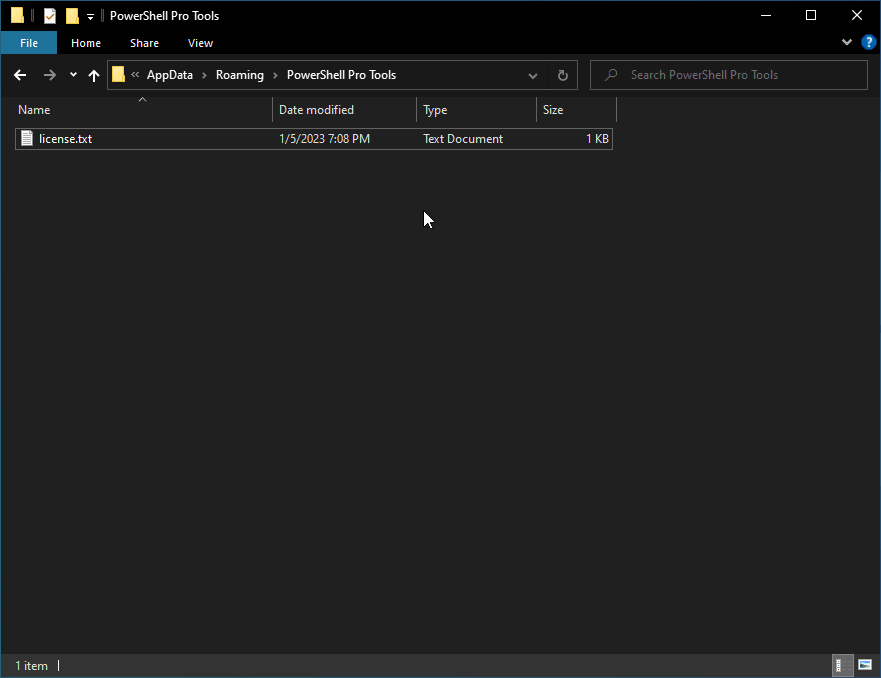Click the address bar folder icon
The height and width of the screenshot is (678, 881).
(119, 75)
